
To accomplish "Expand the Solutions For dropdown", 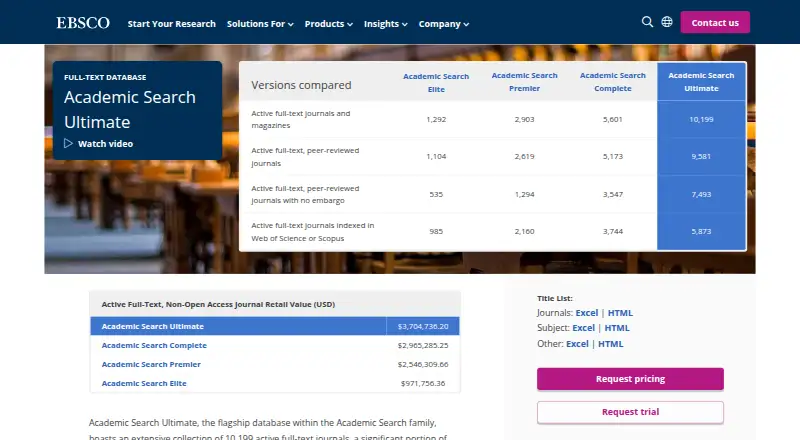I will coord(260,24).
